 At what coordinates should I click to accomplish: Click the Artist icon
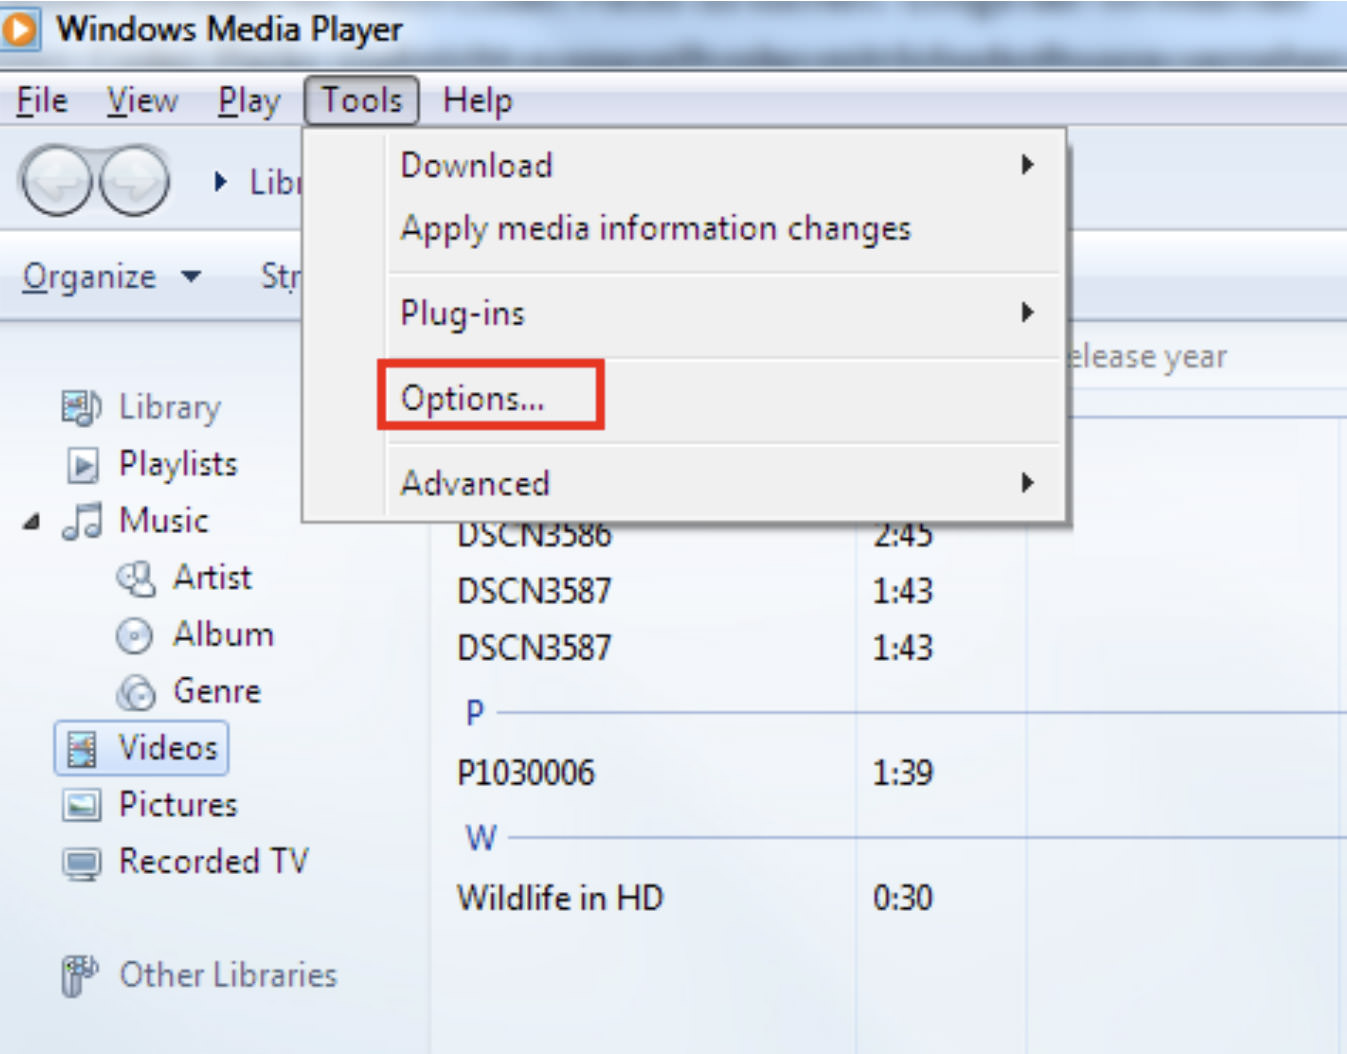coord(136,579)
